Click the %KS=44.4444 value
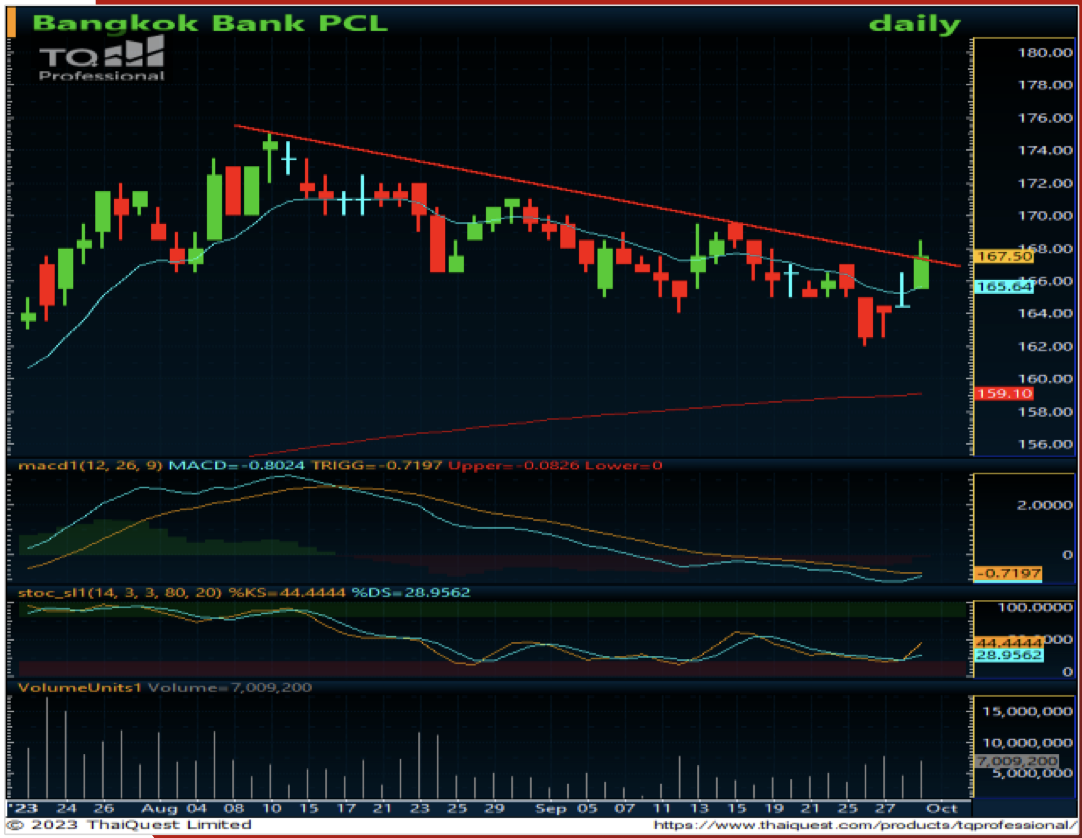 click(x=286, y=592)
